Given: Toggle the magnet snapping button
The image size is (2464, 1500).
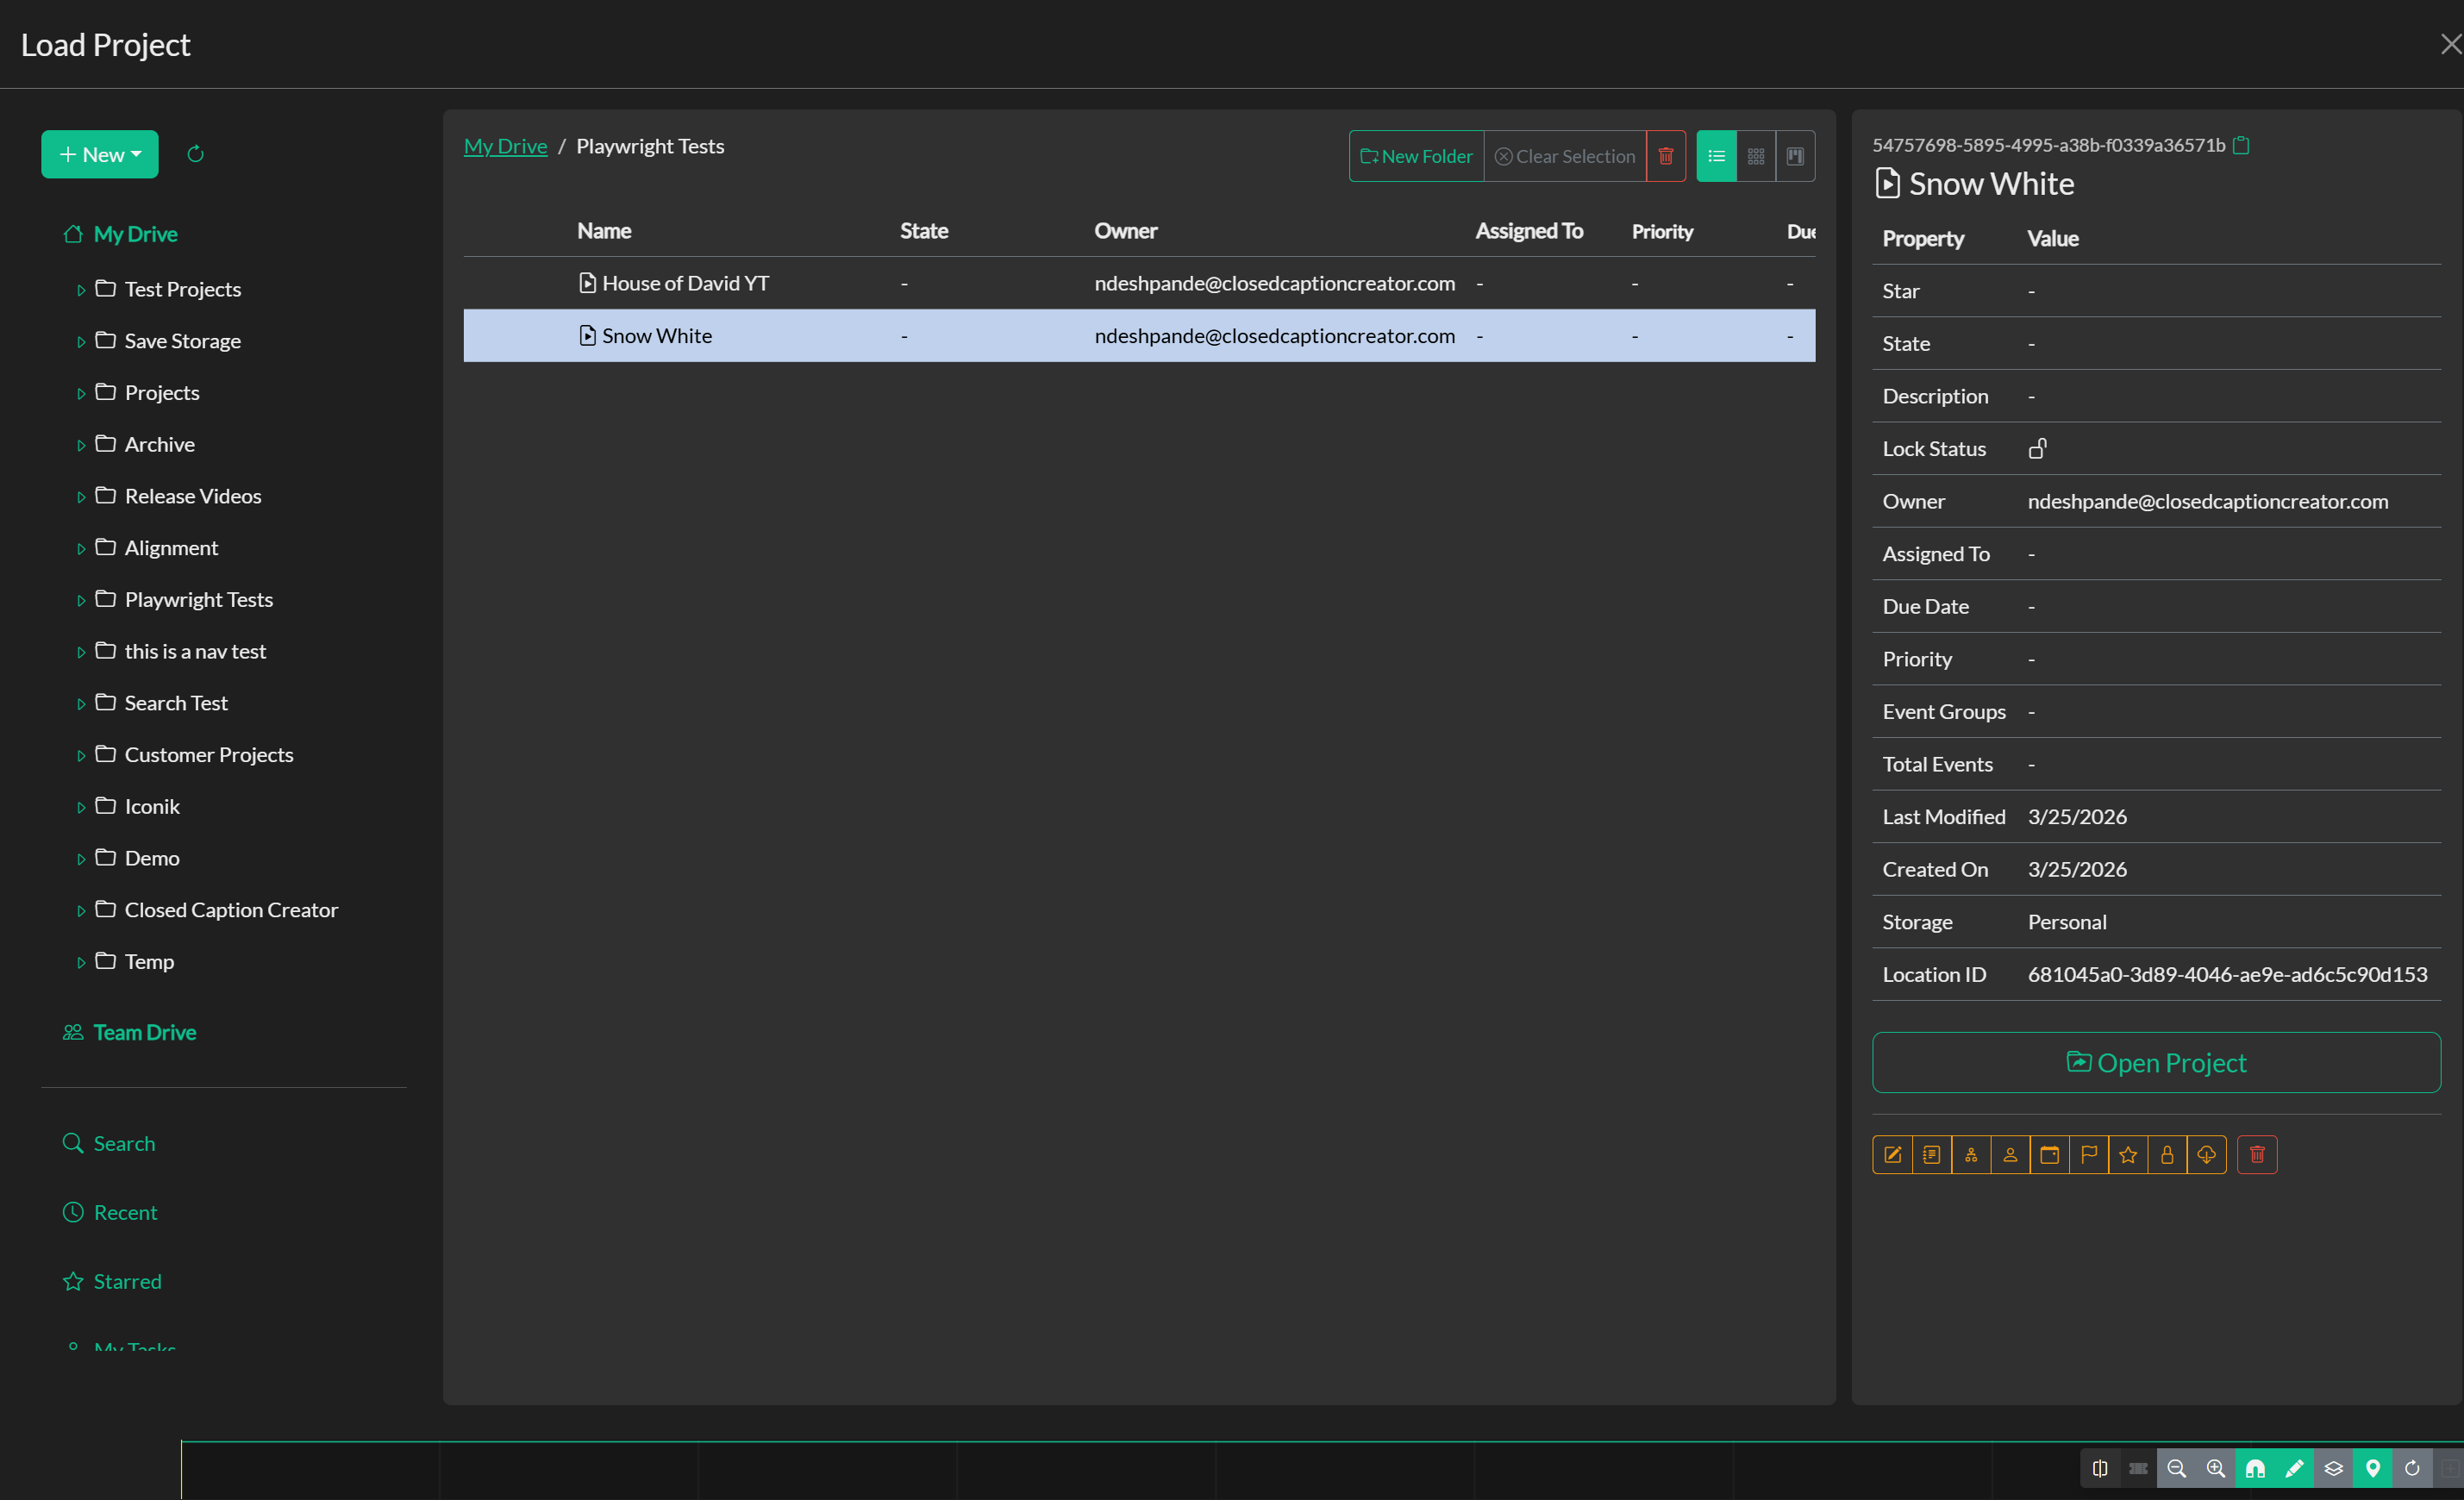Looking at the screenshot, I should (x=2255, y=1468).
